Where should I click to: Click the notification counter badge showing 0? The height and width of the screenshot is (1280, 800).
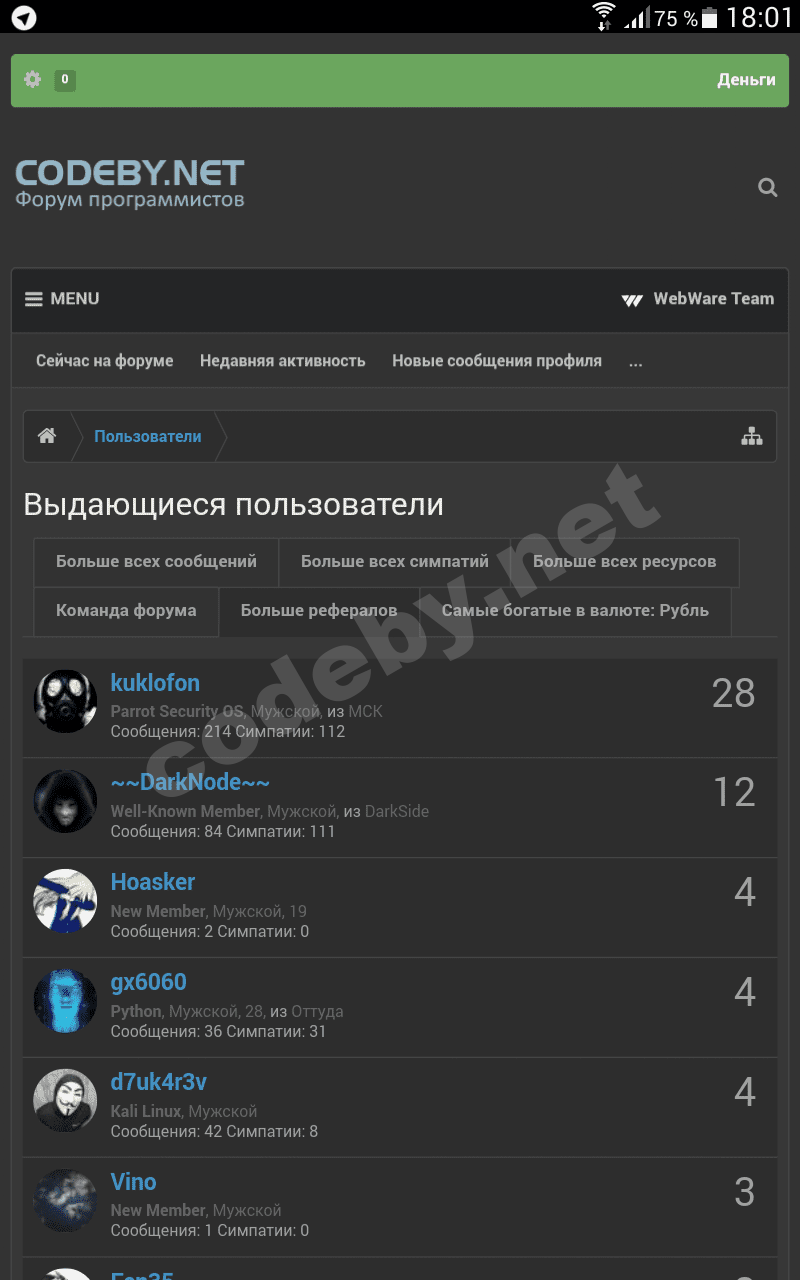tap(65, 80)
